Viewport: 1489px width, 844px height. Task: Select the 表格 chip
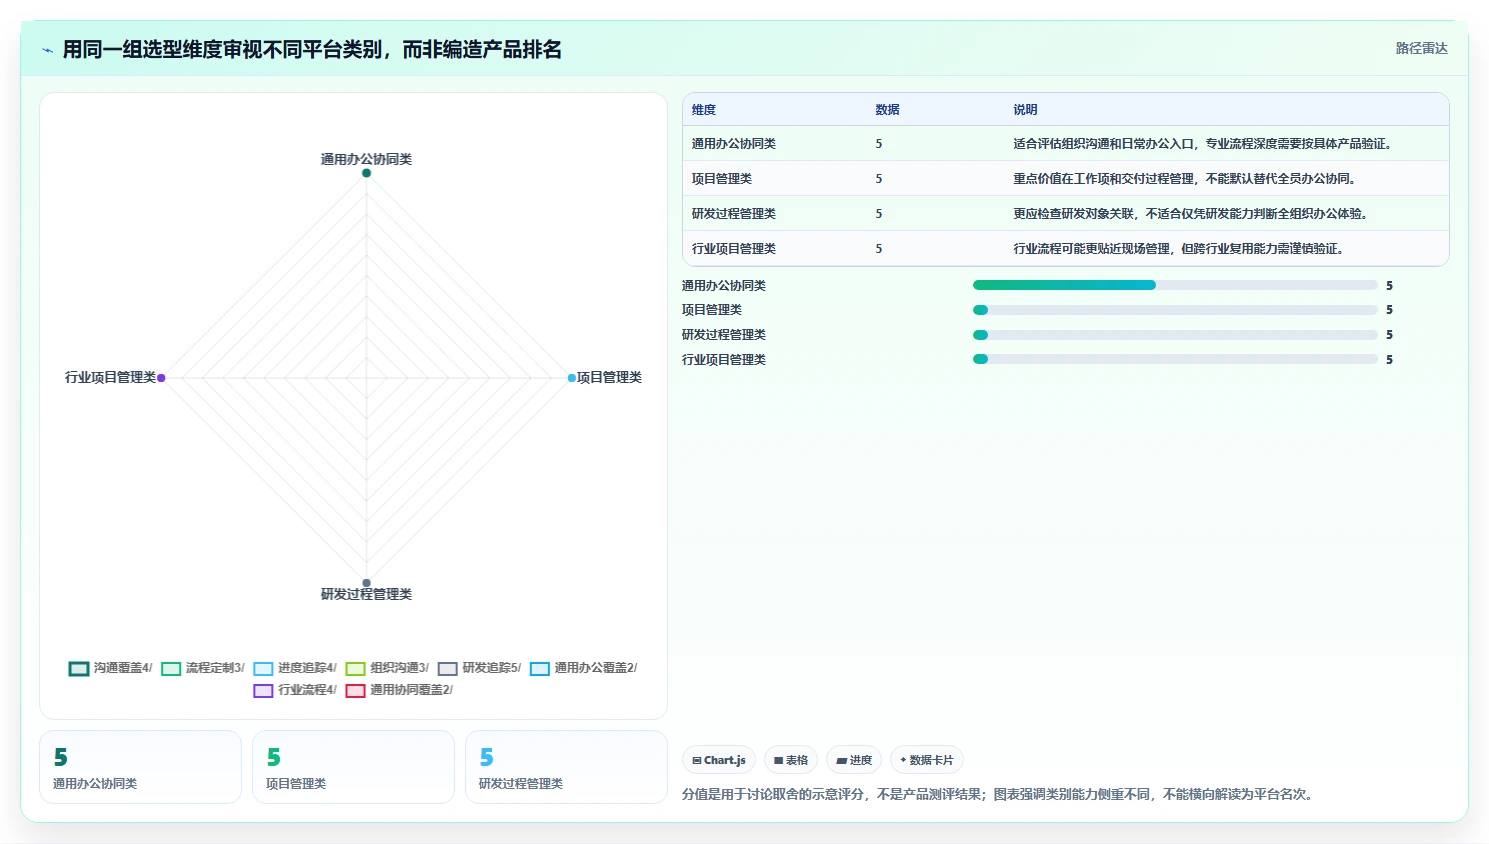(791, 760)
